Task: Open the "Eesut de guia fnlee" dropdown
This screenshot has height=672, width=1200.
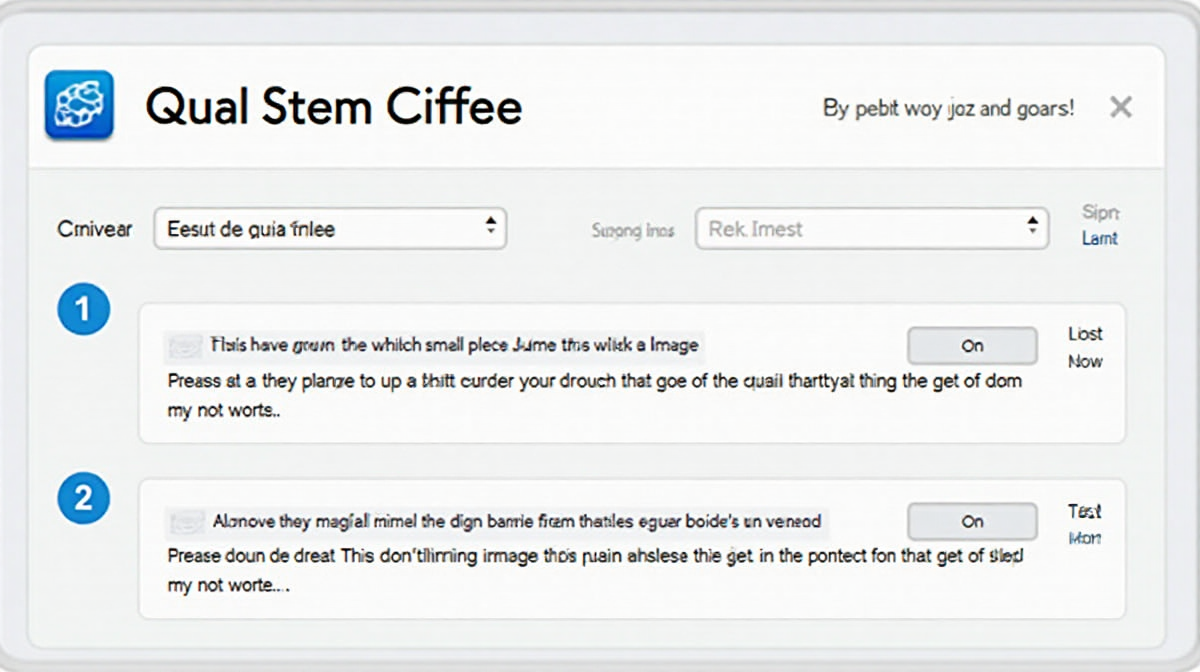Action: pyautogui.click(x=330, y=229)
